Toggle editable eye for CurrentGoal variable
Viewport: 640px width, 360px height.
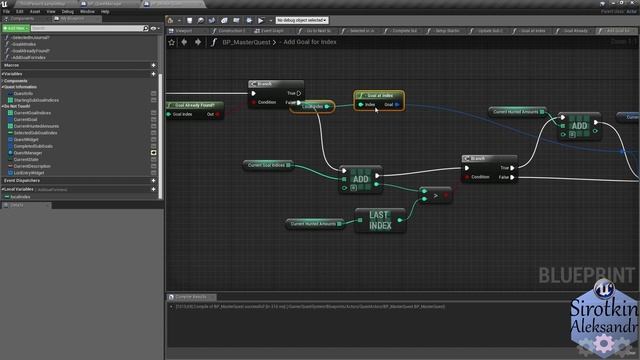point(153,120)
